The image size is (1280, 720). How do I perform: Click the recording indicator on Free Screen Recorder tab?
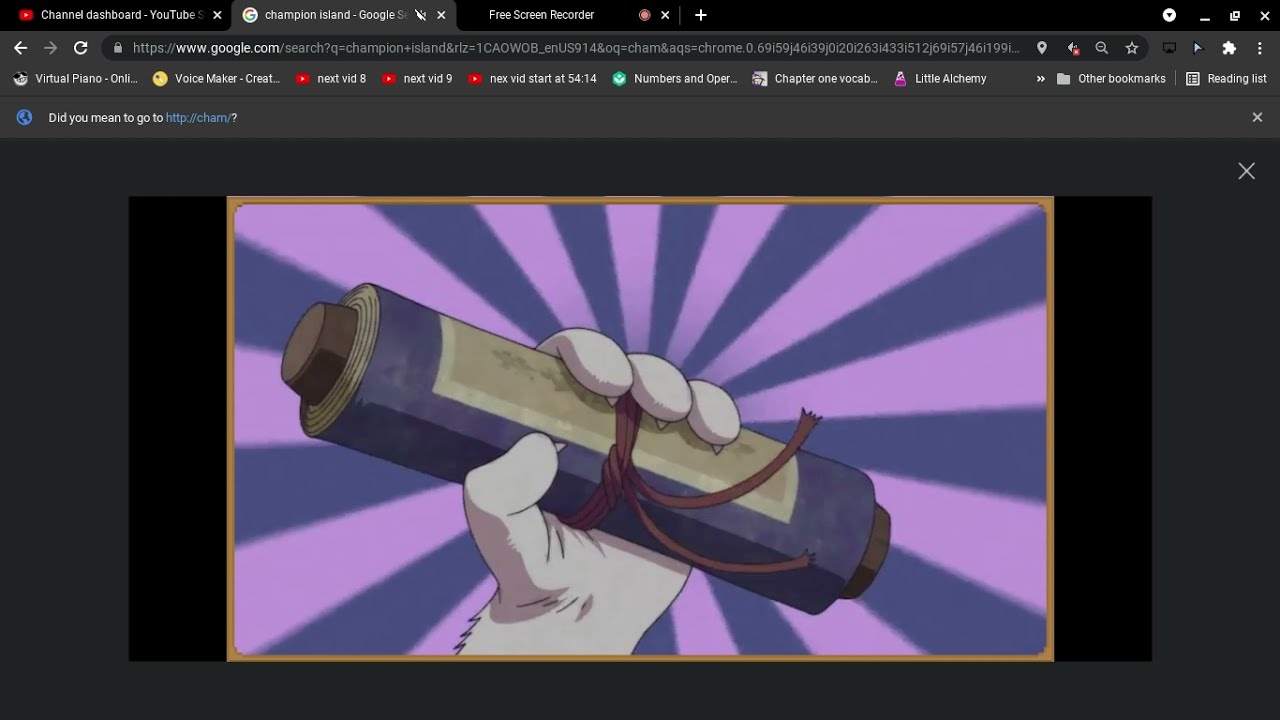(645, 15)
